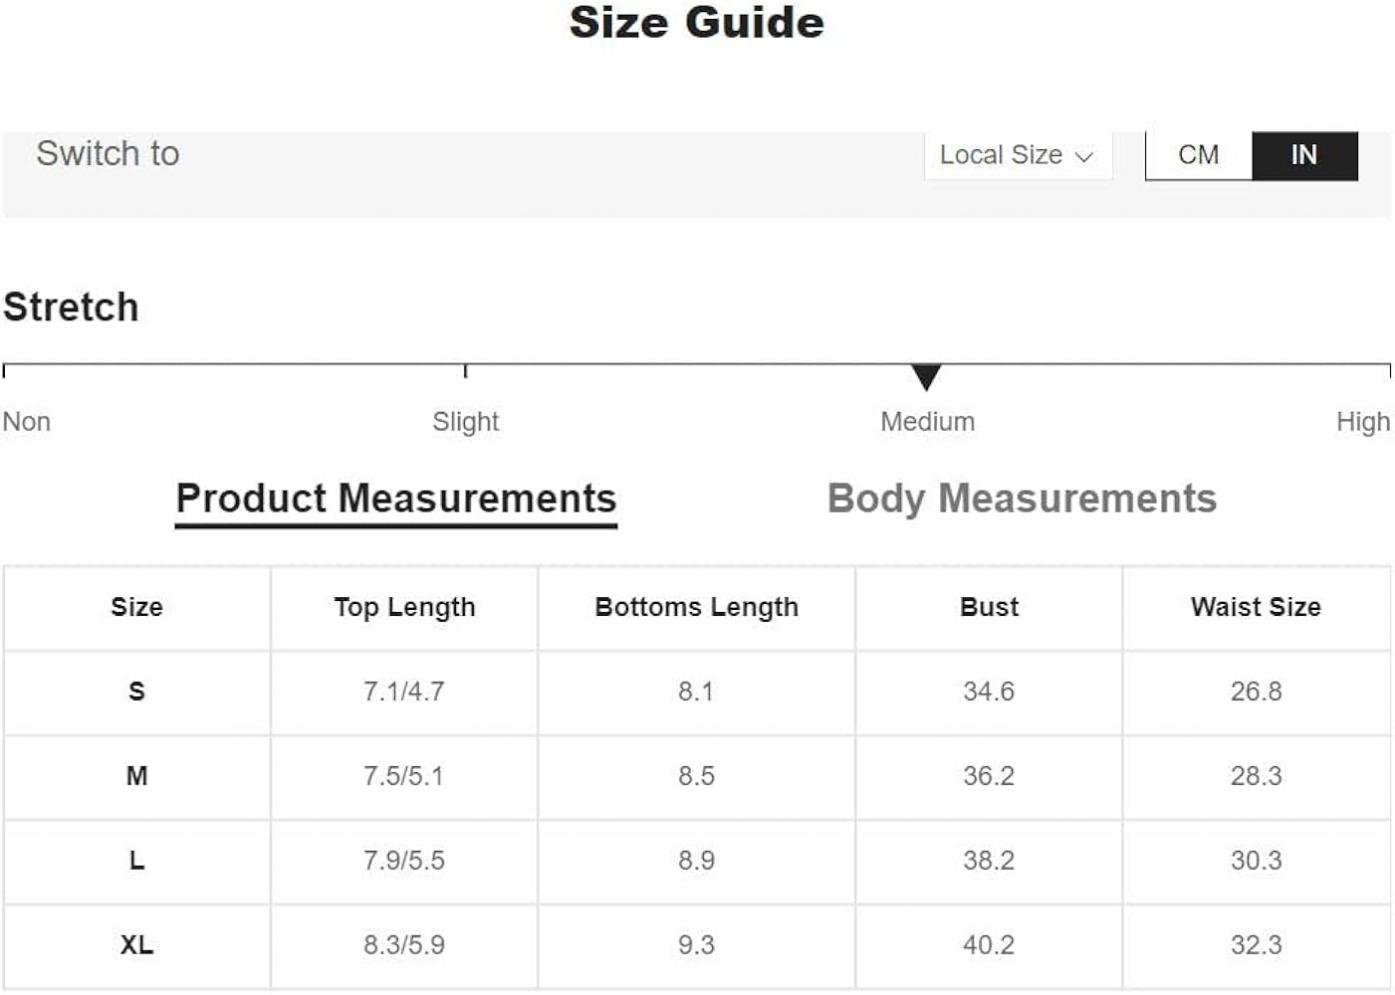
Task: Select the S size row
Action: tap(697, 692)
